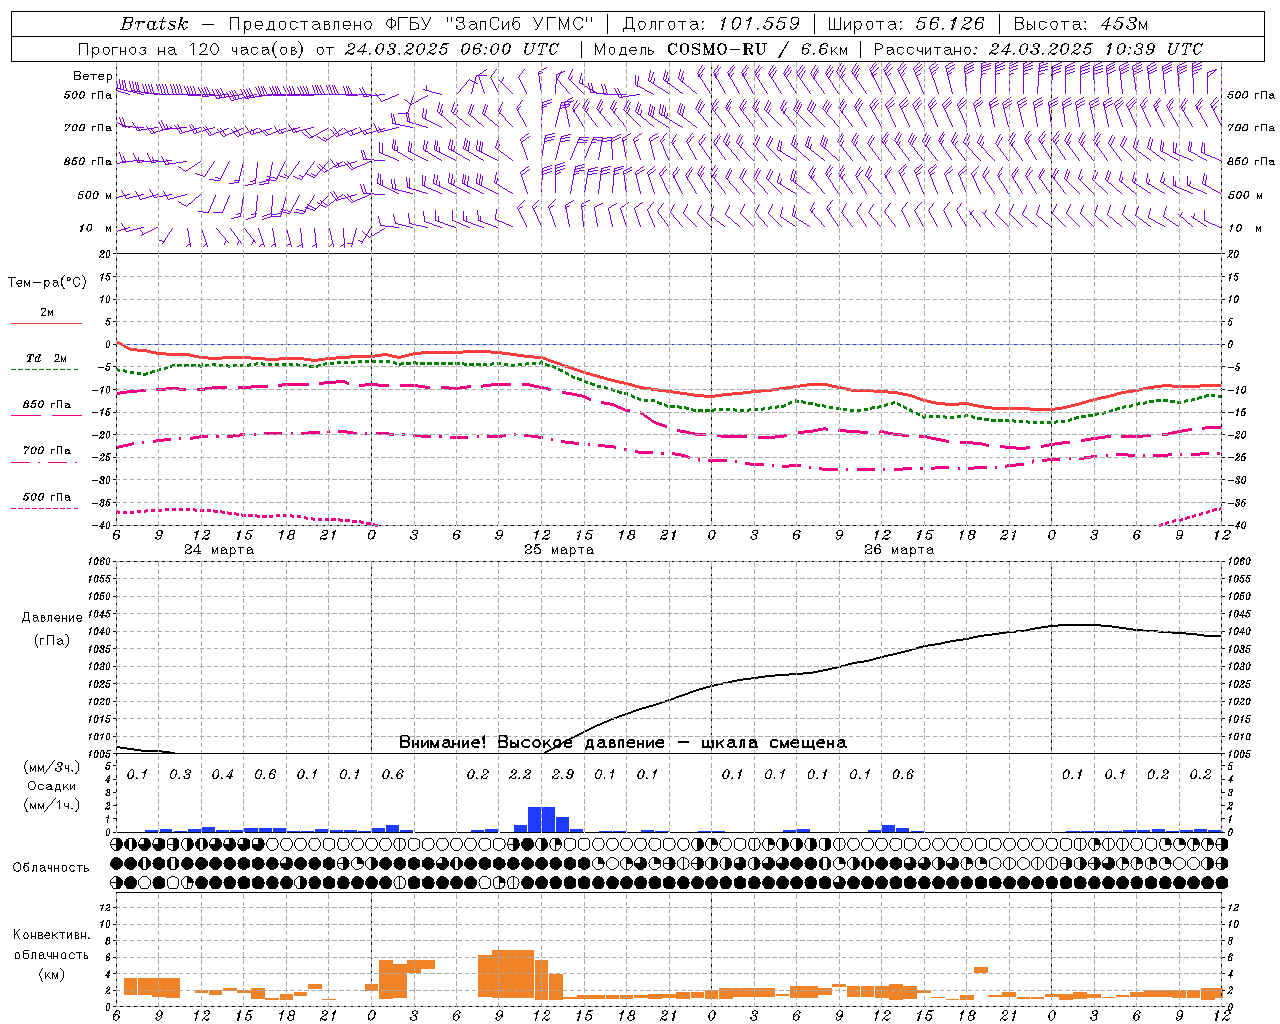1280x1024 pixels.
Task: Click the Ветер label of wind panel
Action: 92,76
